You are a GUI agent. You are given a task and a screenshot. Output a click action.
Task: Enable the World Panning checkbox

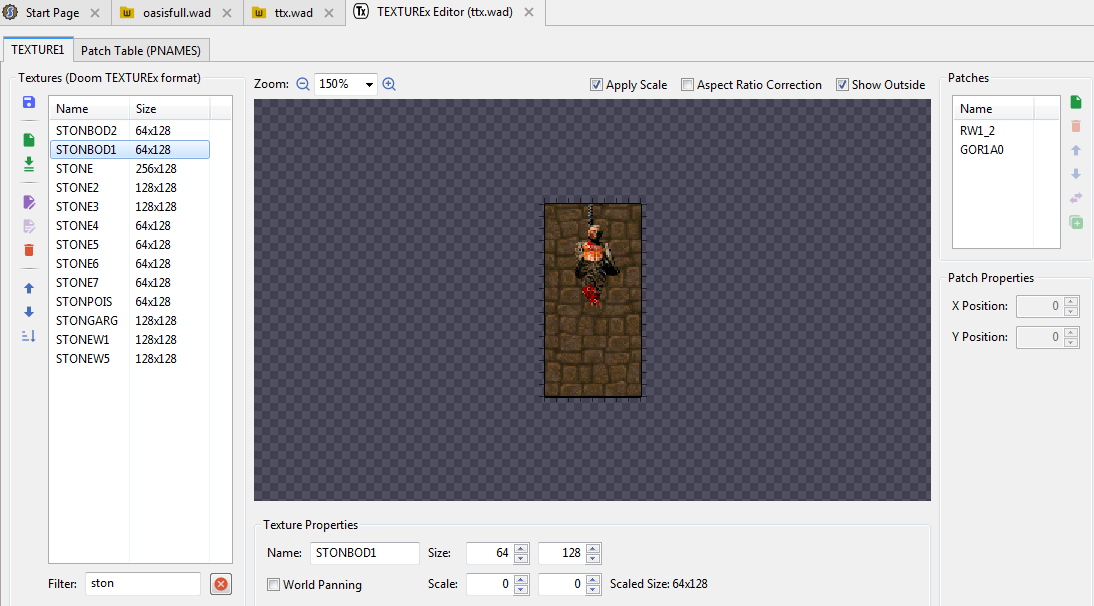pyautogui.click(x=274, y=584)
